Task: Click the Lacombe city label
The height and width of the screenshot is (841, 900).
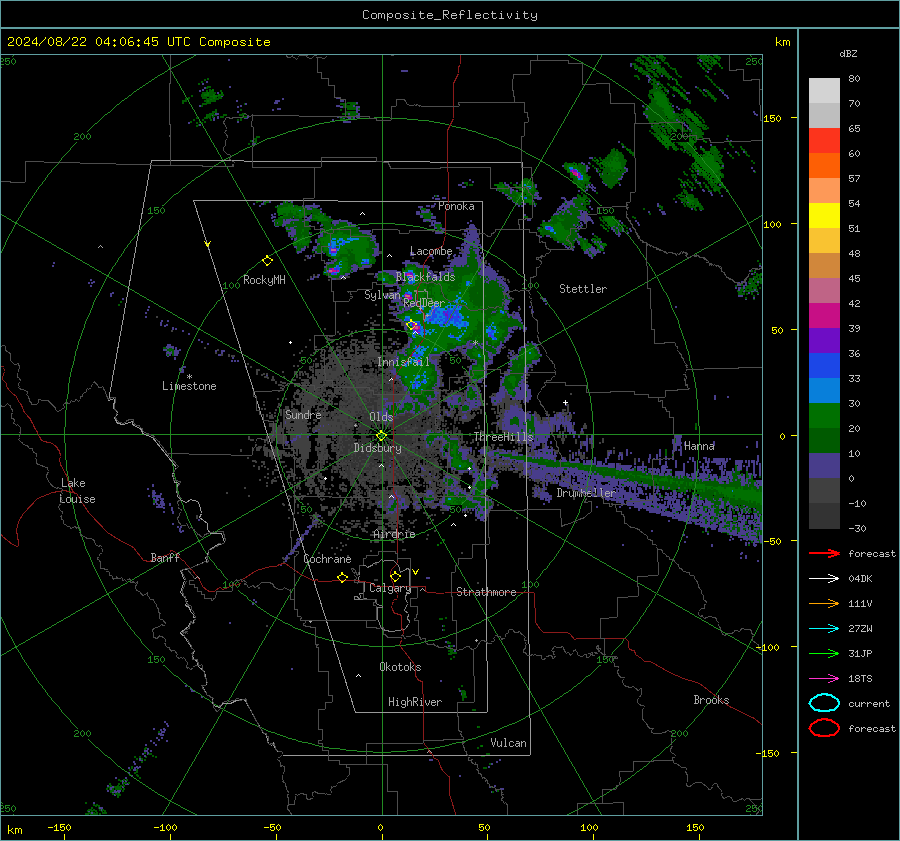Action: [431, 251]
